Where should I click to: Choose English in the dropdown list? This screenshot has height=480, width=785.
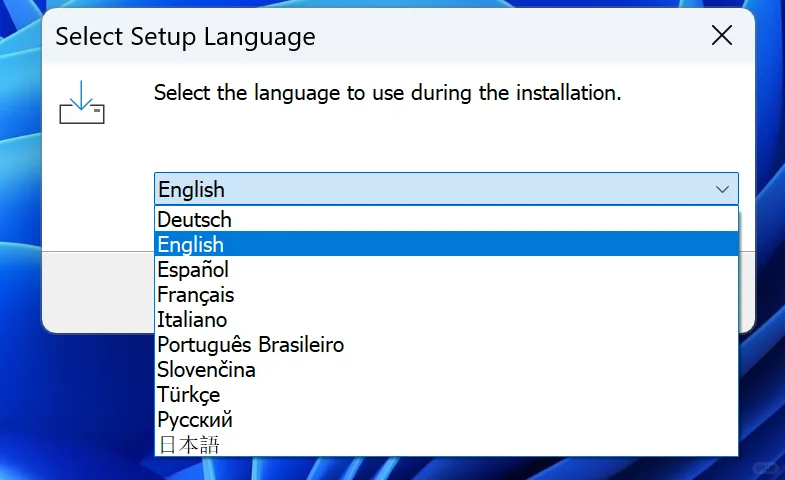pos(446,244)
